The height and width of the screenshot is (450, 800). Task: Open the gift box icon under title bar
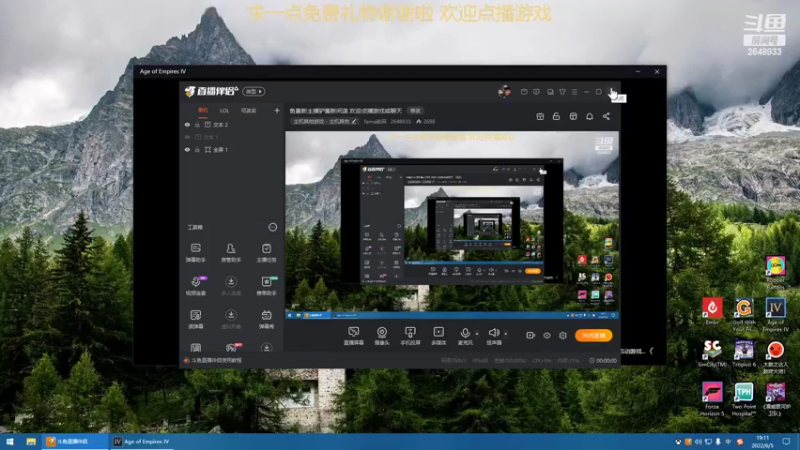(540, 116)
